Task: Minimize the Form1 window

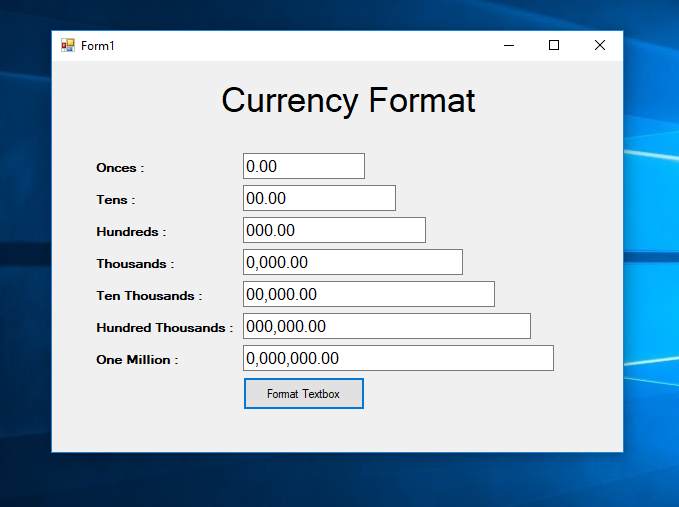Action: [509, 45]
